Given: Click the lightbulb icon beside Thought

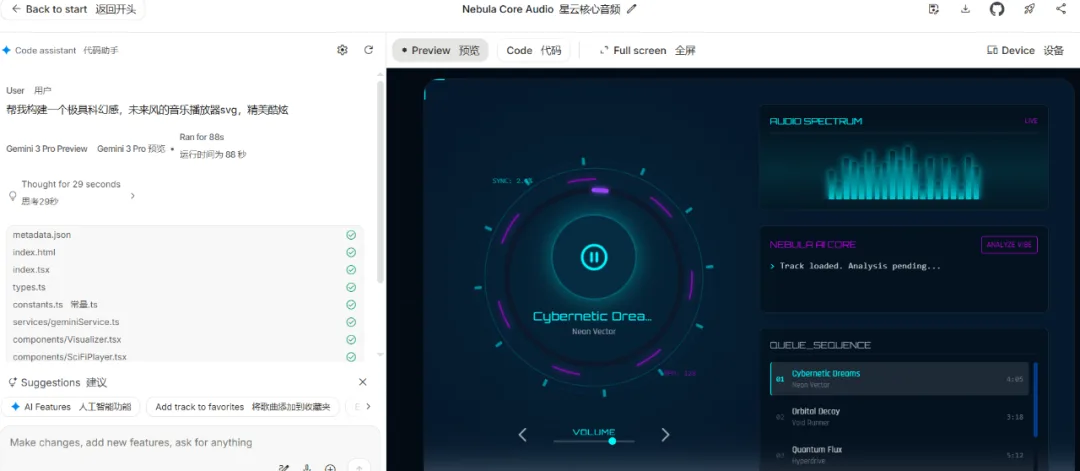Looking at the screenshot, I should [12, 196].
